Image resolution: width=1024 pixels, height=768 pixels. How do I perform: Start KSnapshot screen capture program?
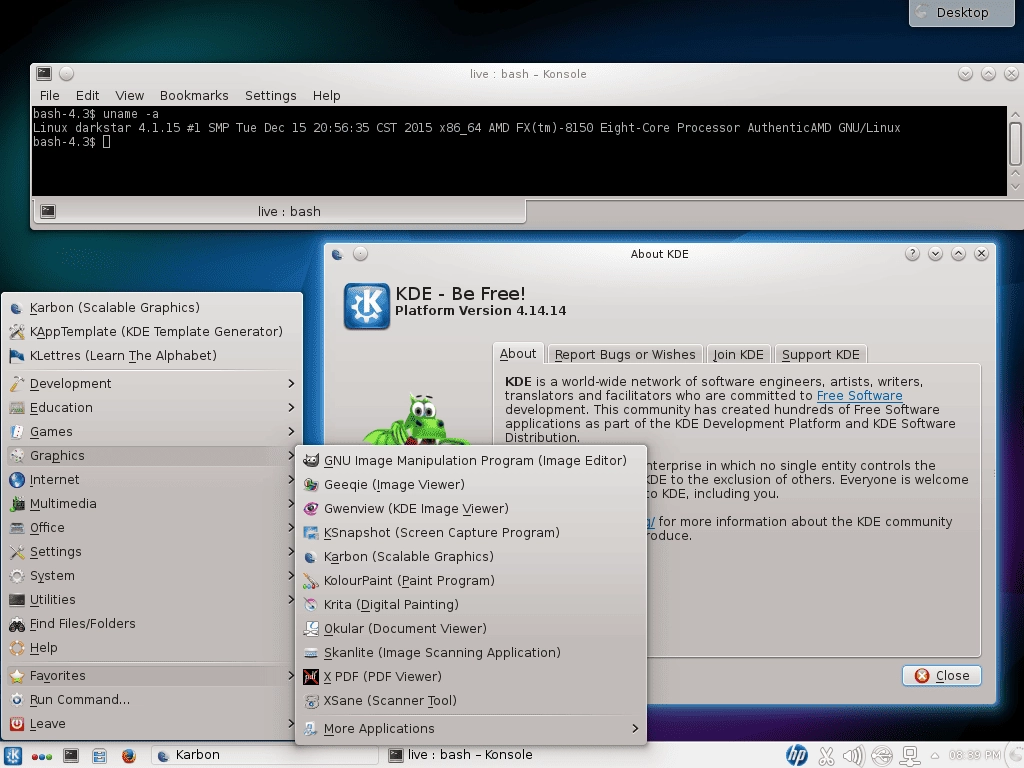(x=470, y=533)
